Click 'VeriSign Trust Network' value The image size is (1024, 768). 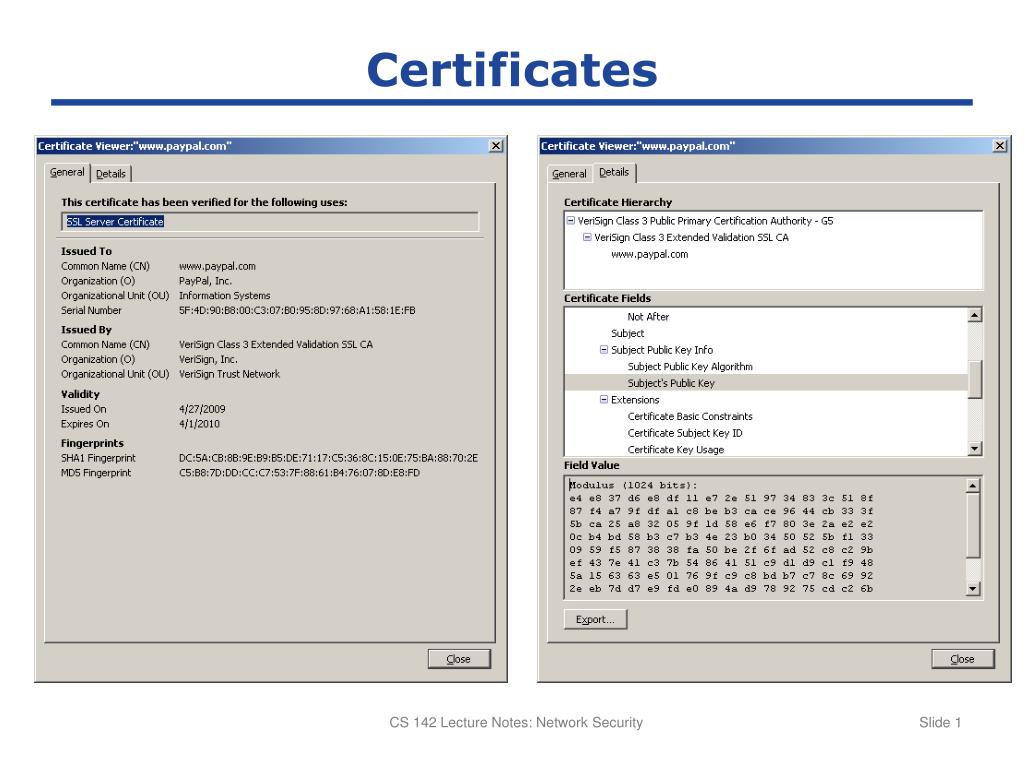229,374
